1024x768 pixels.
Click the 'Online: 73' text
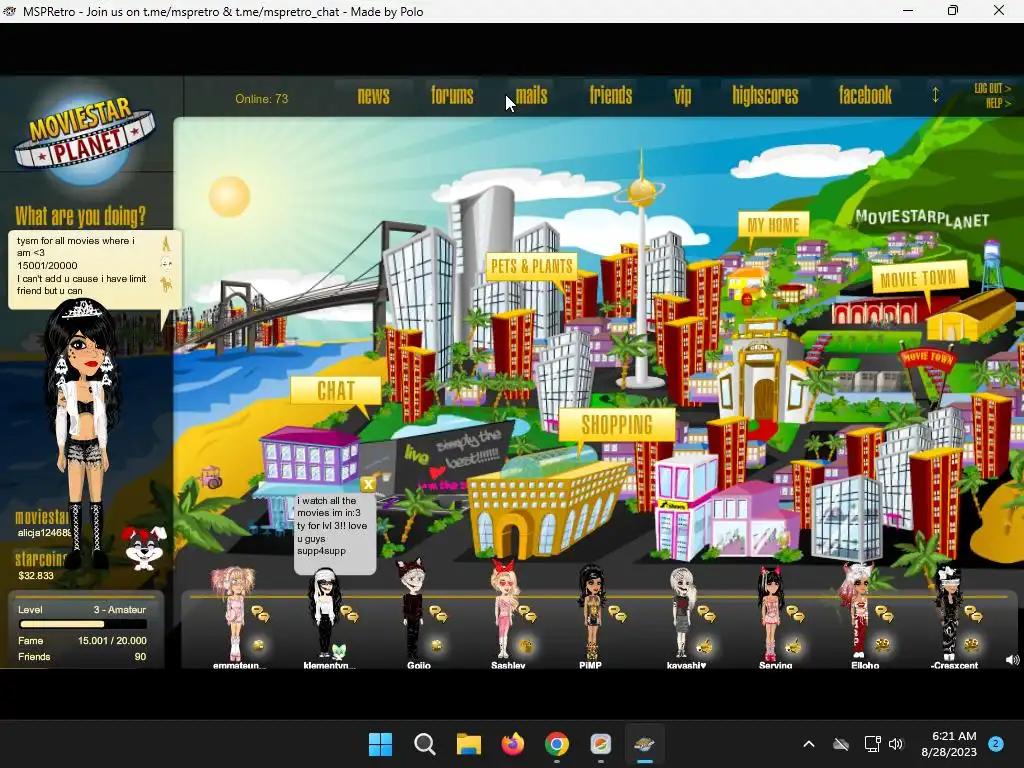pyautogui.click(x=261, y=99)
